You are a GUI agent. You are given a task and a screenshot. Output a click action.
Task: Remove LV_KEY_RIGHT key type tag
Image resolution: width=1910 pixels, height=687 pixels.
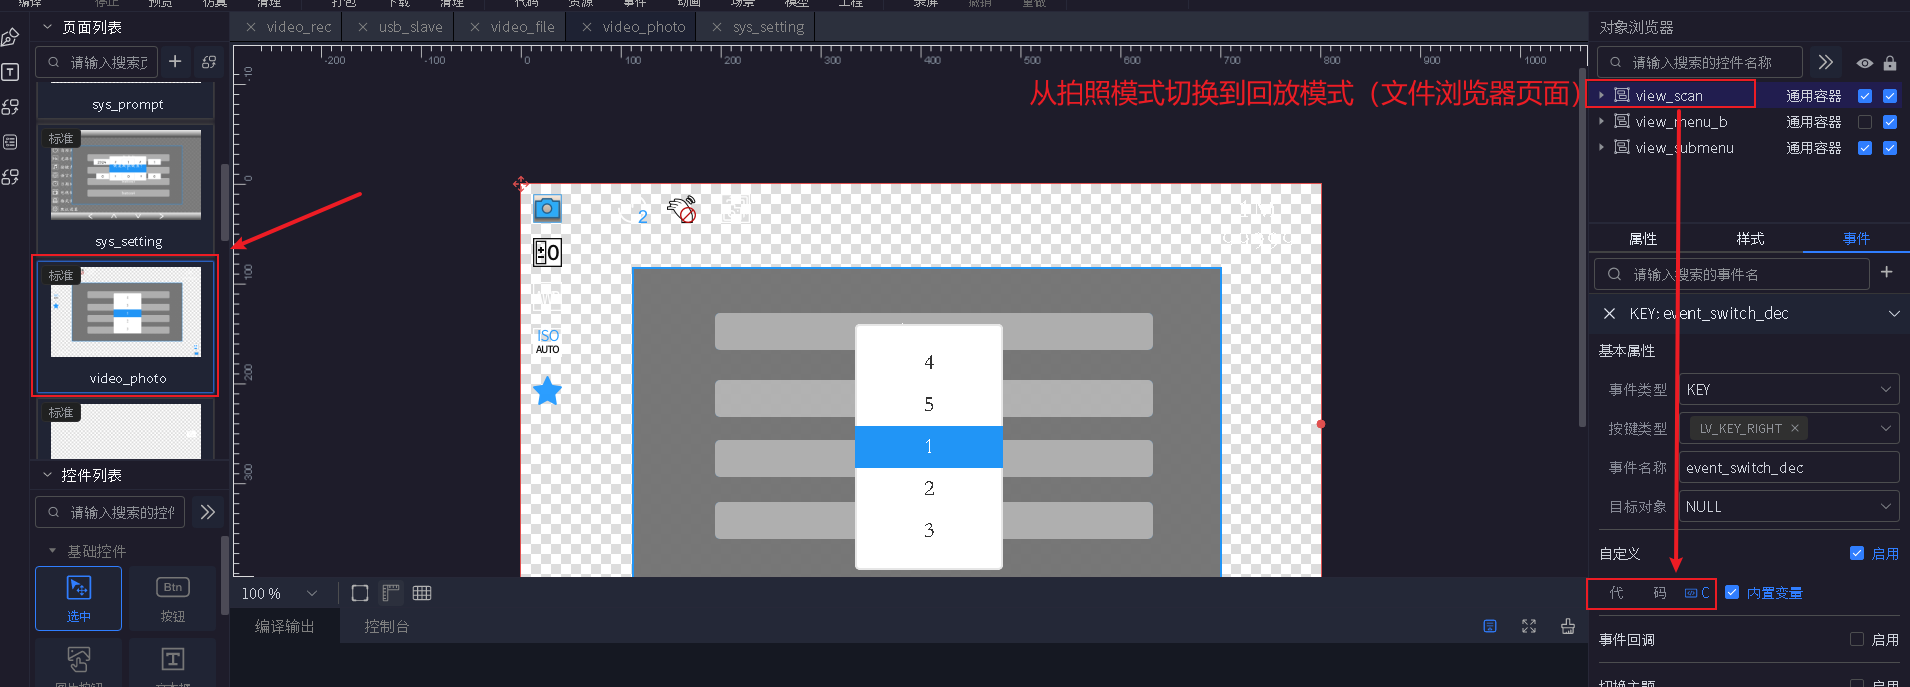click(1795, 428)
